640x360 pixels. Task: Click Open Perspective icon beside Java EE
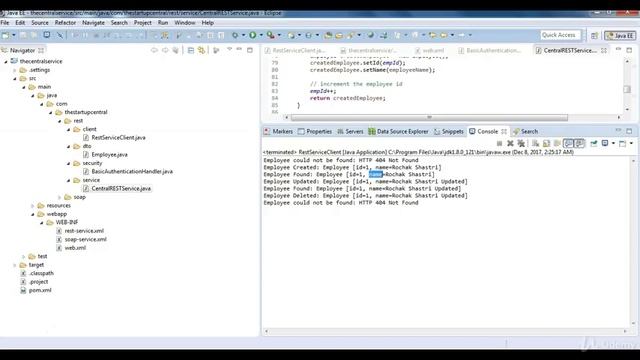pos(594,36)
